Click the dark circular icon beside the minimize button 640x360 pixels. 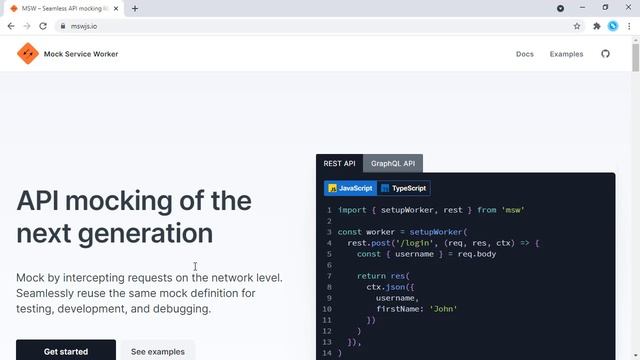pyautogui.click(x=560, y=8)
